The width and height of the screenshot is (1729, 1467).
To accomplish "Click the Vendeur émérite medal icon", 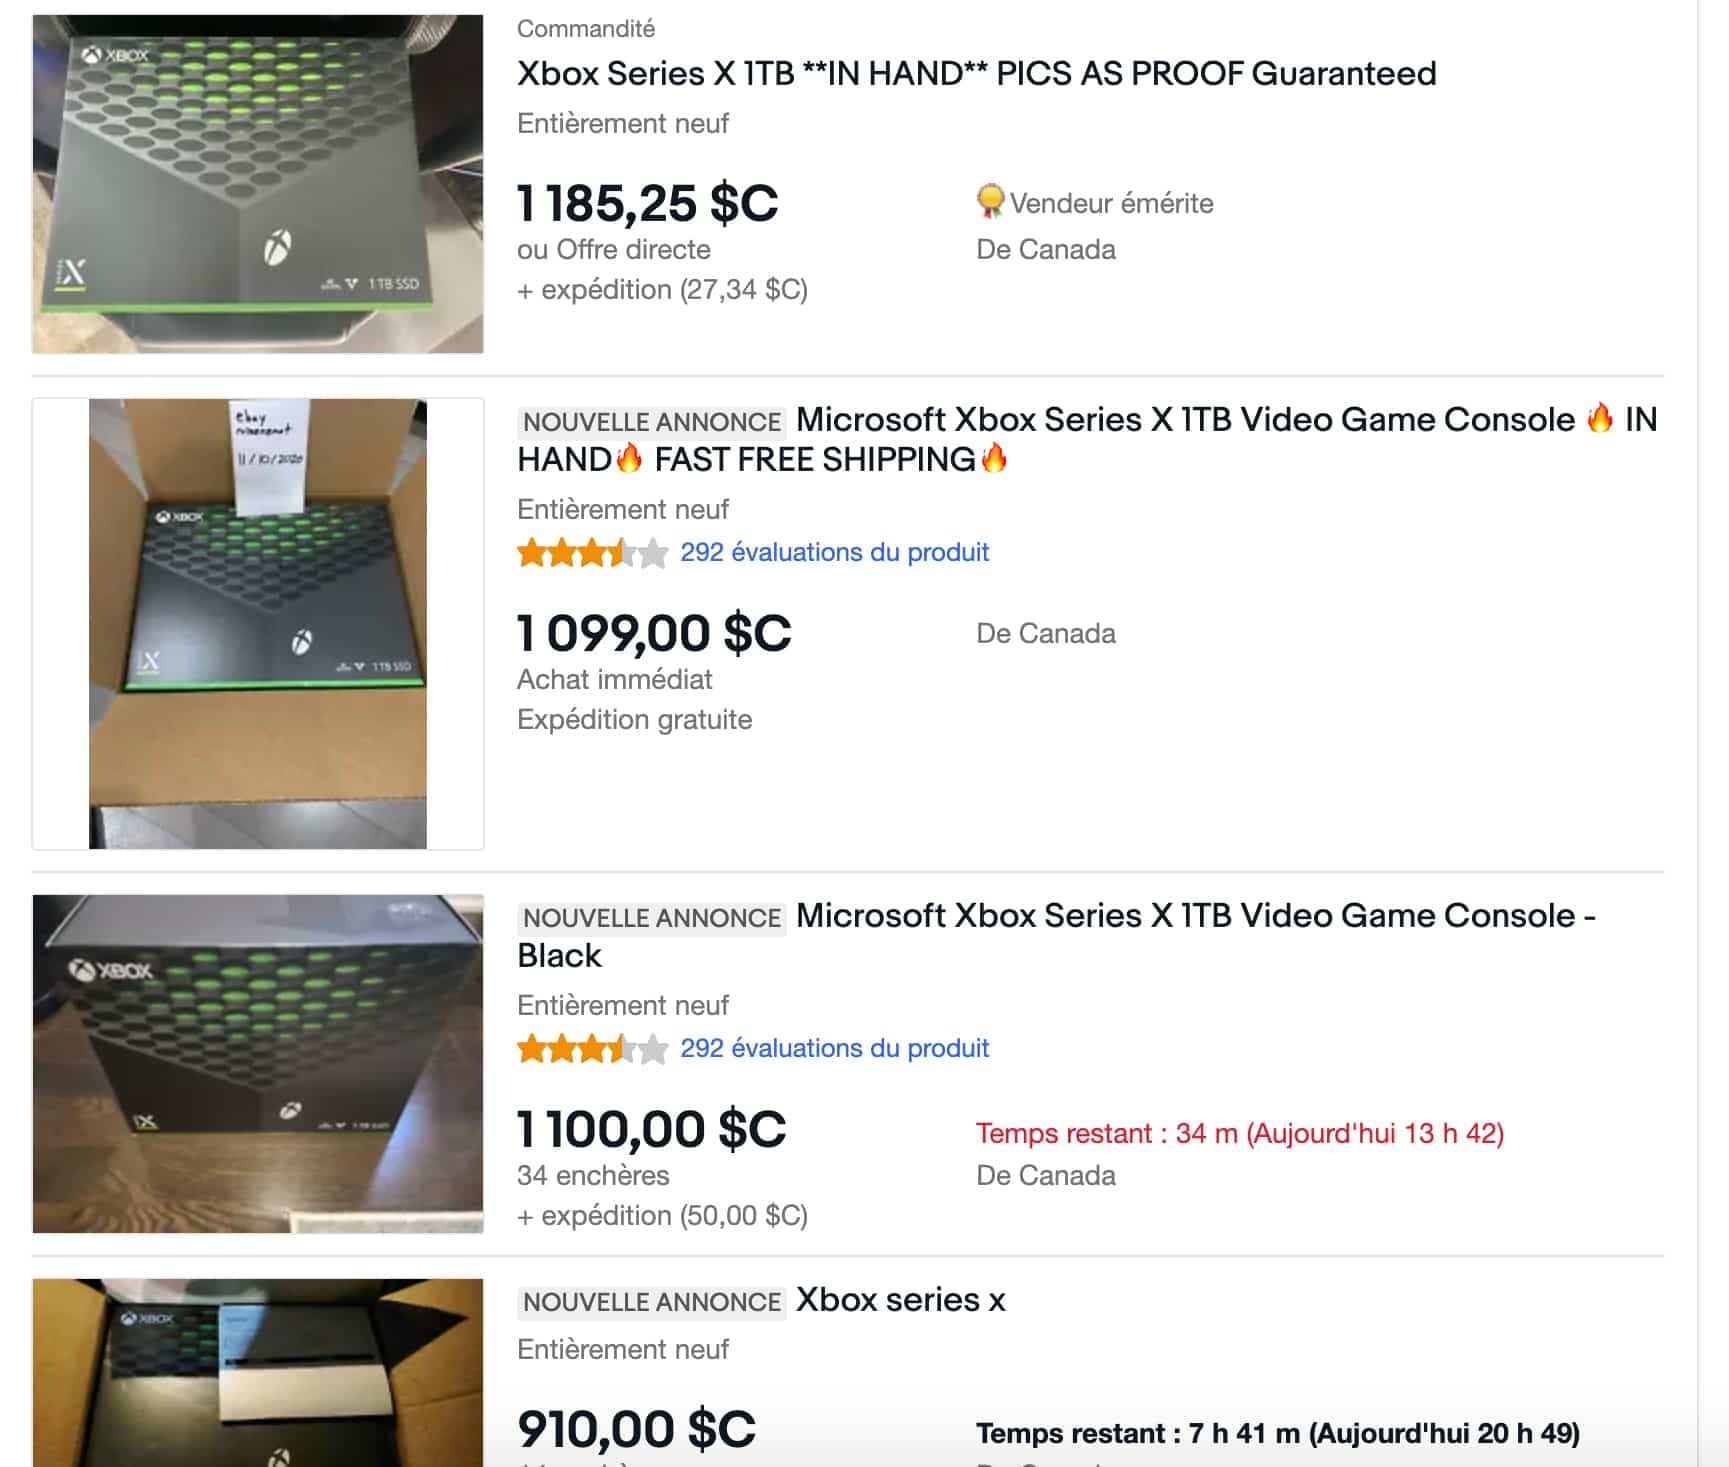I will tap(990, 202).
